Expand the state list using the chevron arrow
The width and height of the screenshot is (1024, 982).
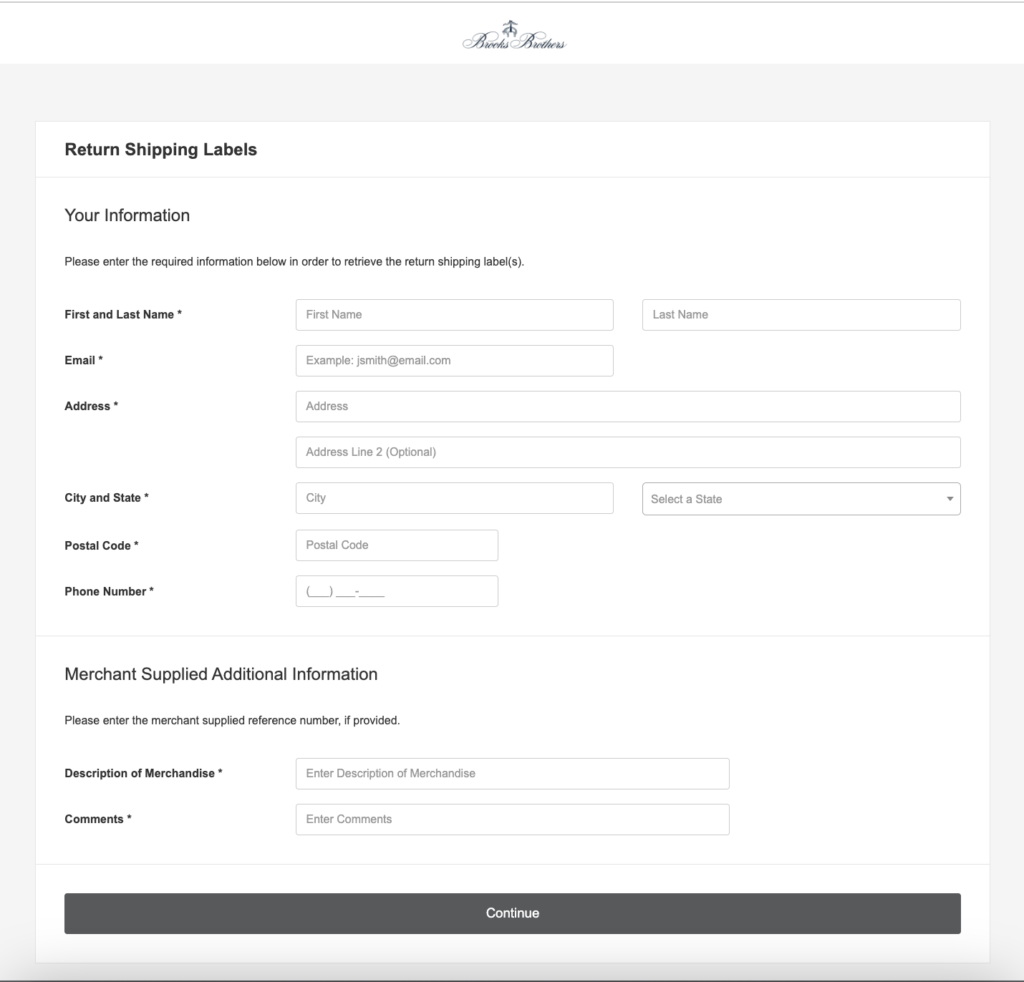pos(948,498)
